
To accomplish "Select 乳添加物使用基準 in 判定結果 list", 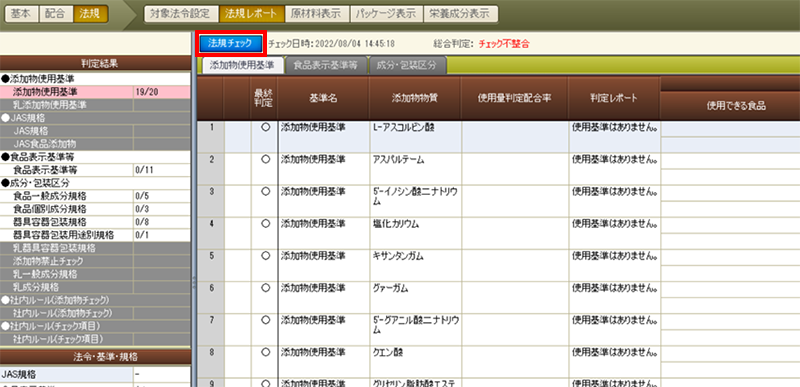I will 95,105.
